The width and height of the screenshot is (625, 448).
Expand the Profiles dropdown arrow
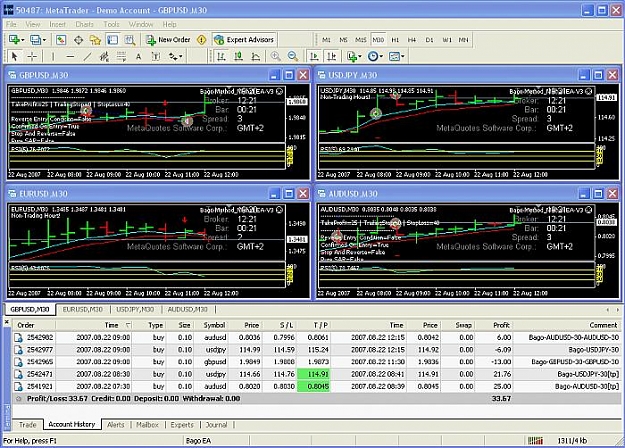pyautogui.click(x=44, y=40)
